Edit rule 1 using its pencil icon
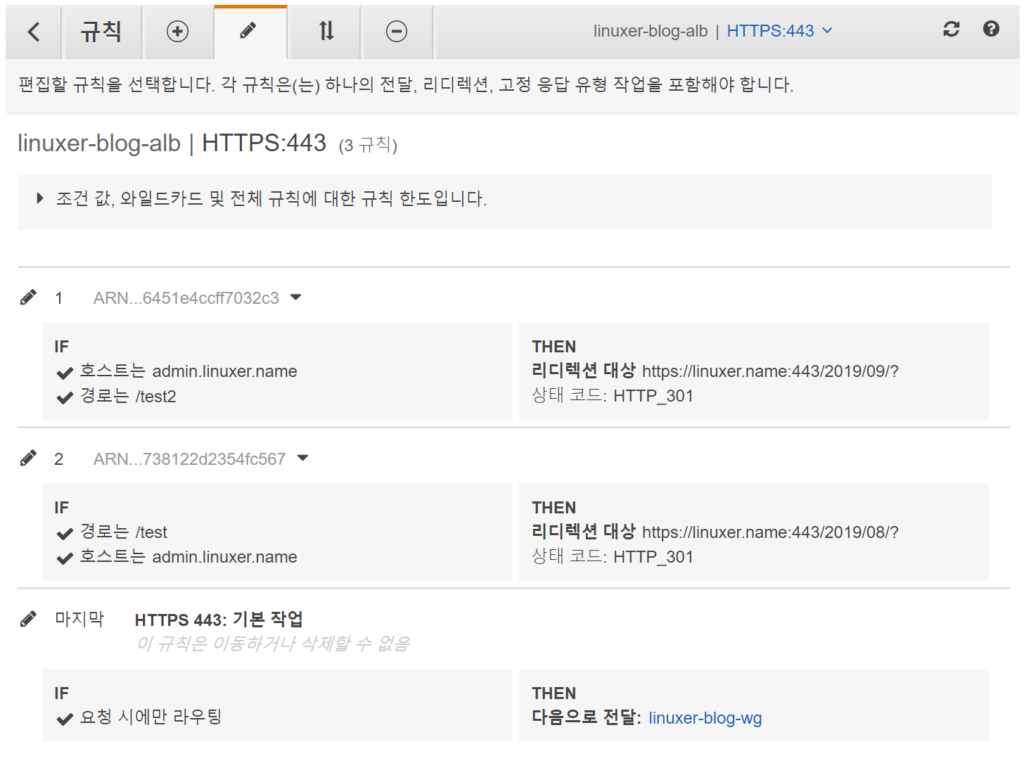The width and height of the screenshot is (1024, 775). pos(29,297)
